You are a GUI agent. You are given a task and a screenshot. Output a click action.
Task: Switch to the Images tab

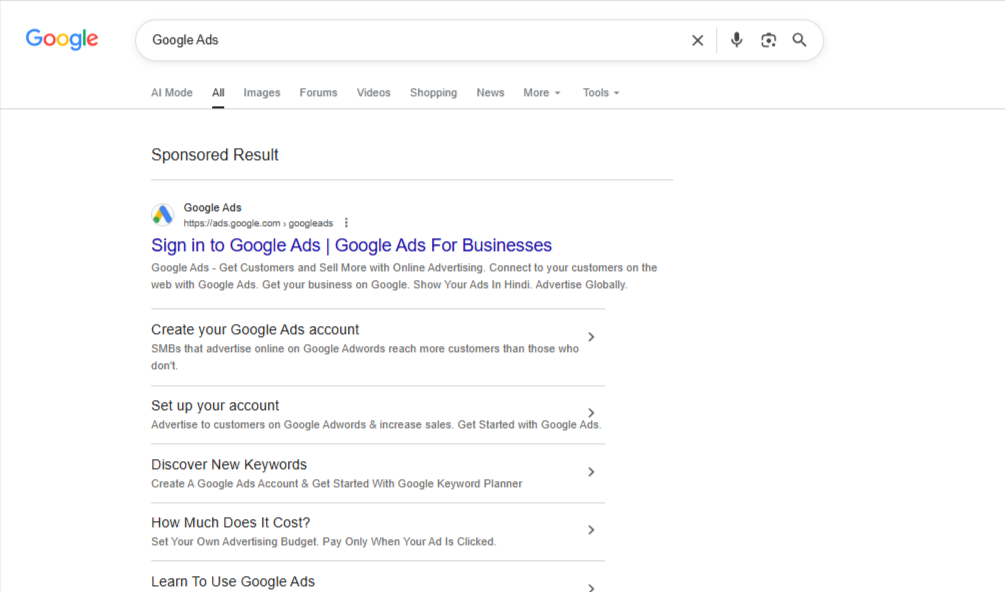coord(262,93)
